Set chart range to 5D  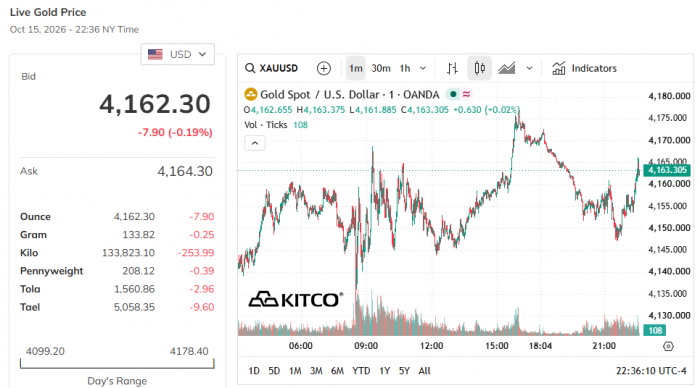coord(274,371)
